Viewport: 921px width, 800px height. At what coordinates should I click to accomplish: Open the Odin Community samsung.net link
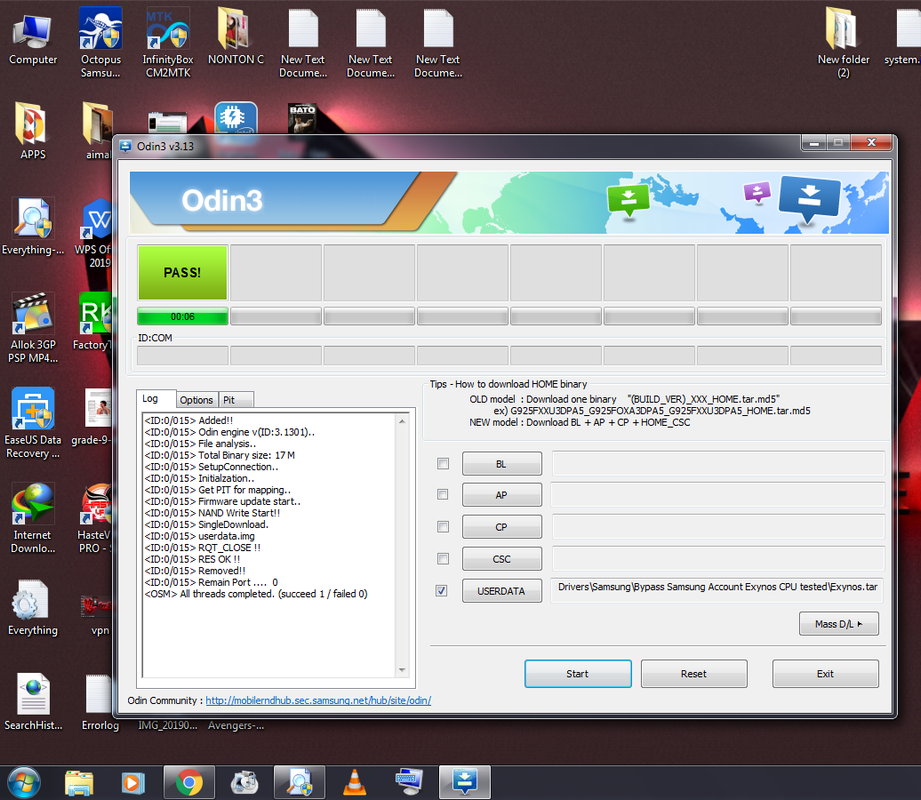(x=318, y=700)
